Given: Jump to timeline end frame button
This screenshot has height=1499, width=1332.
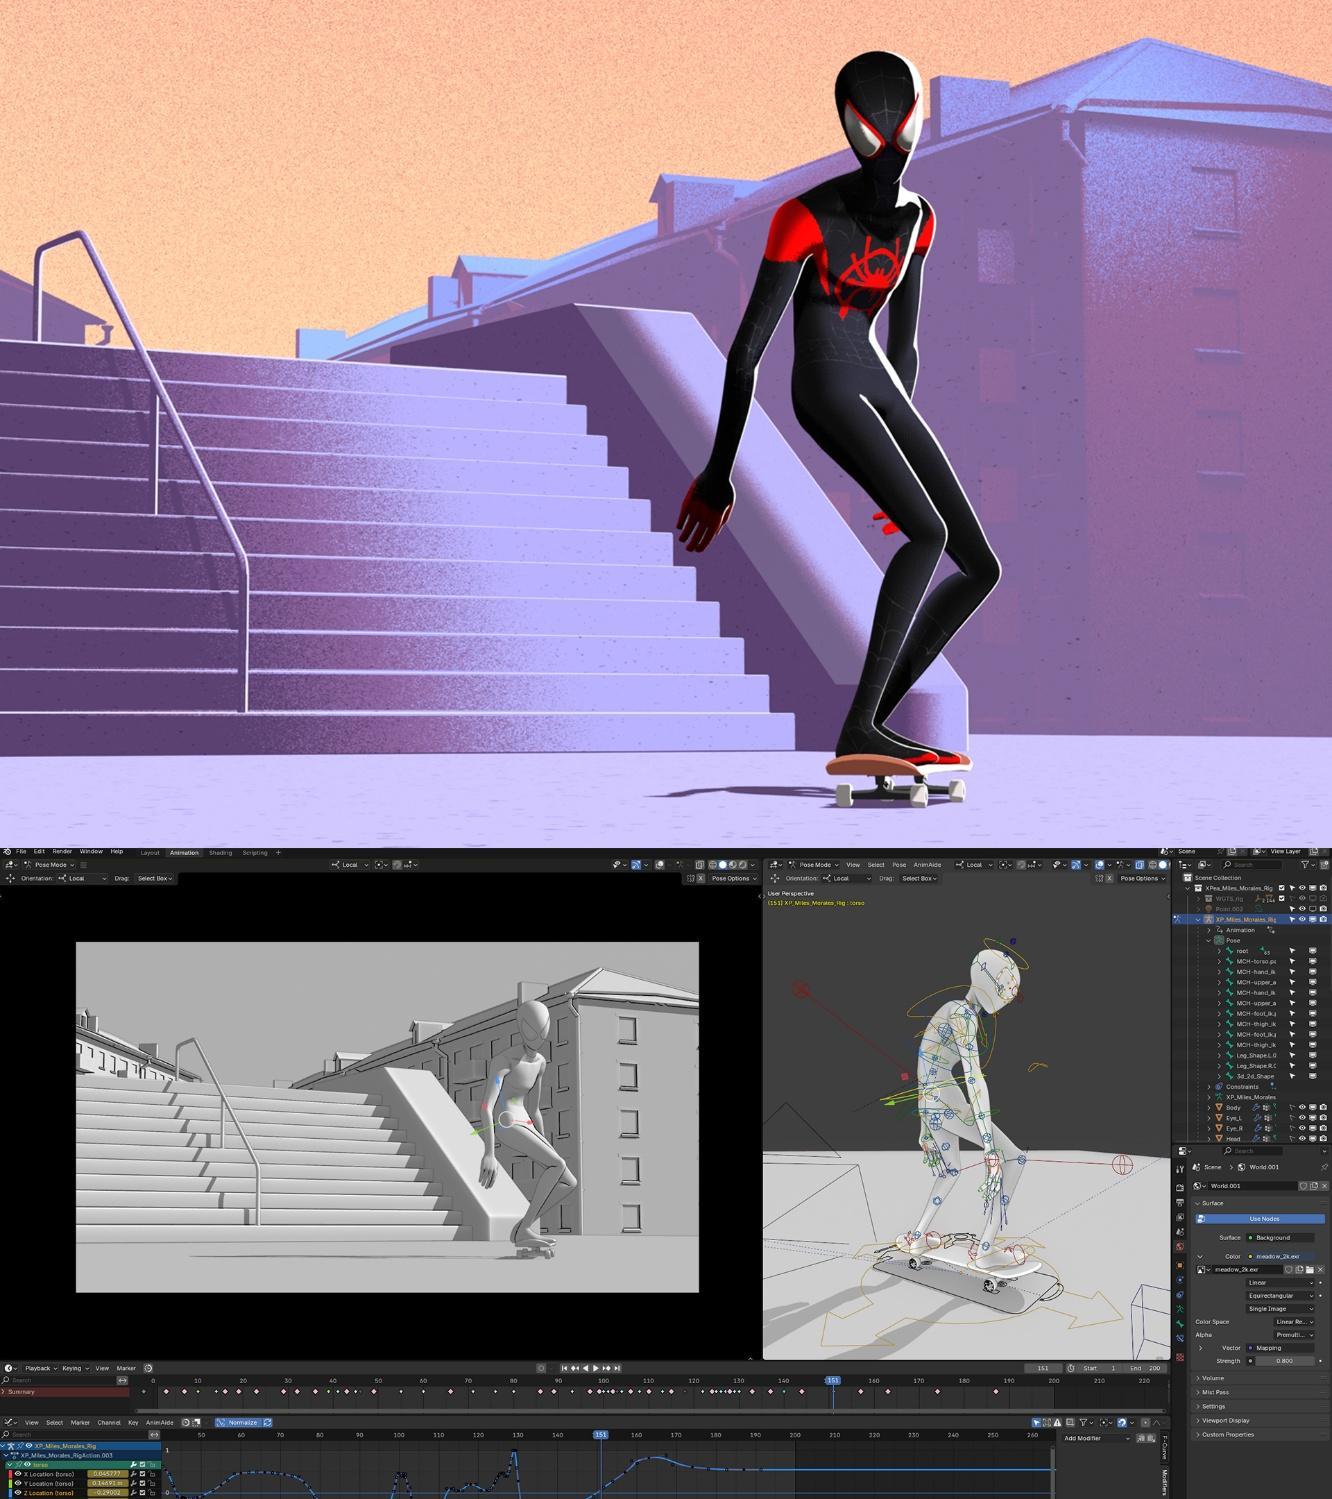Looking at the screenshot, I should (x=617, y=1368).
